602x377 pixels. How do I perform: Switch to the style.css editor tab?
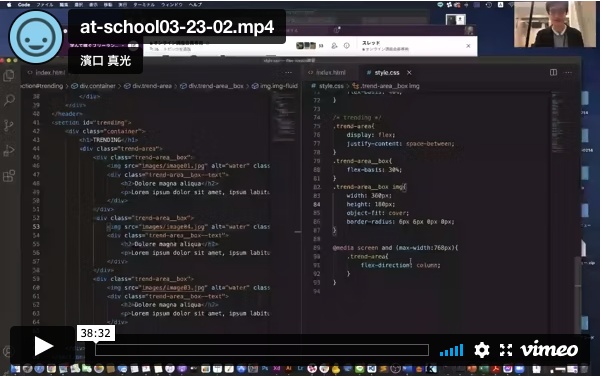(387, 73)
